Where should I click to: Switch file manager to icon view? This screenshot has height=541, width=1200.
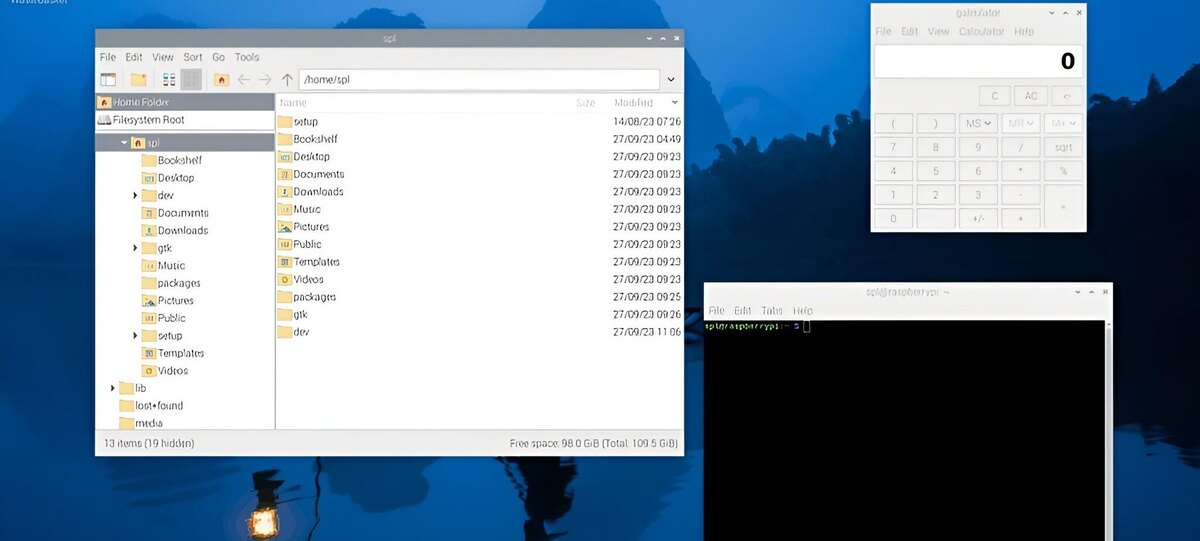coord(169,80)
